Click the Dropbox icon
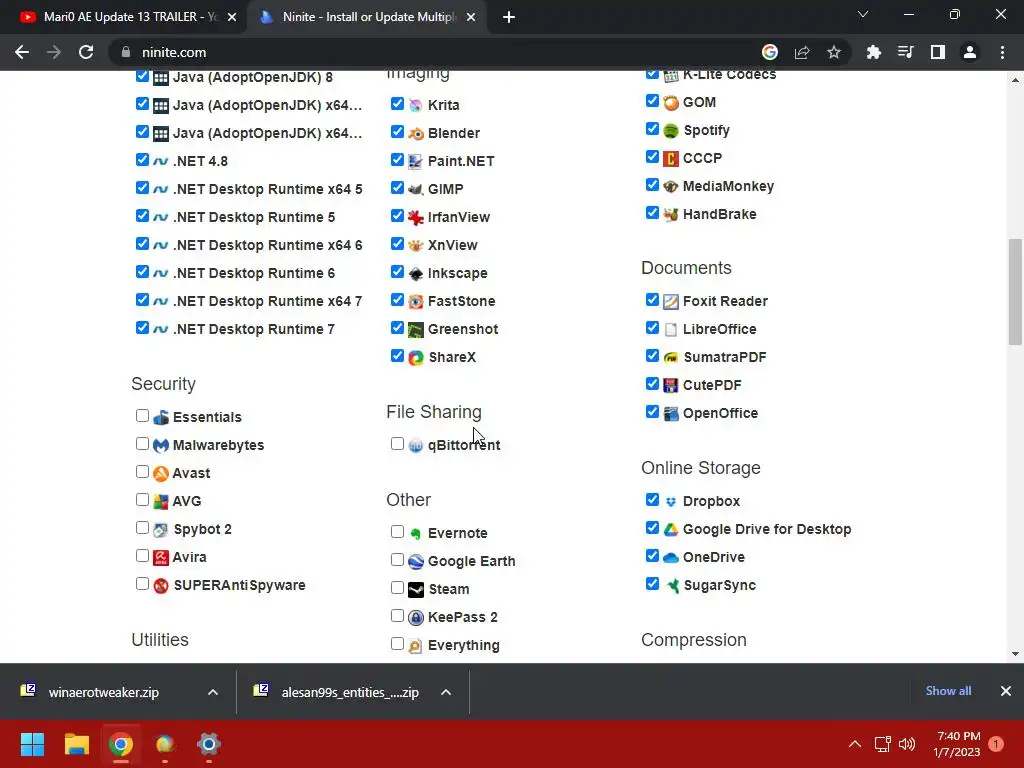Screen dimensions: 1024x768 [x=671, y=502]
